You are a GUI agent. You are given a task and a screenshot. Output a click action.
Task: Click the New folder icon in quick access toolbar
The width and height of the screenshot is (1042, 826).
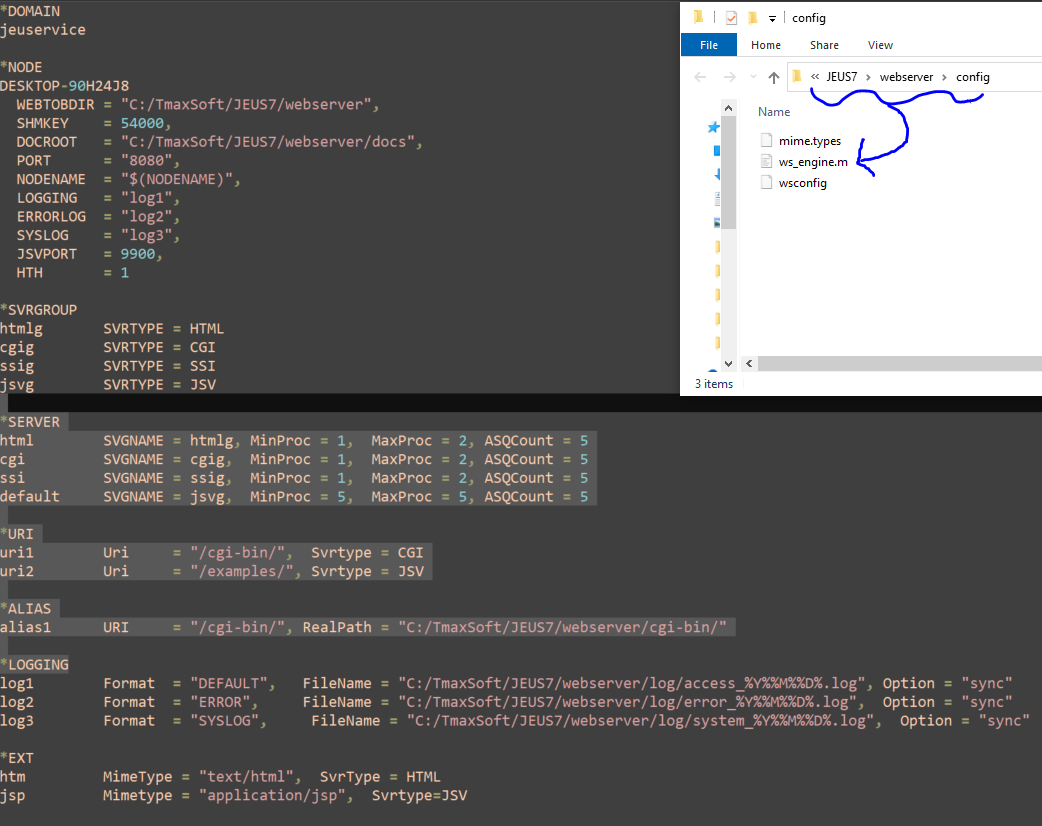pos(753,17)
